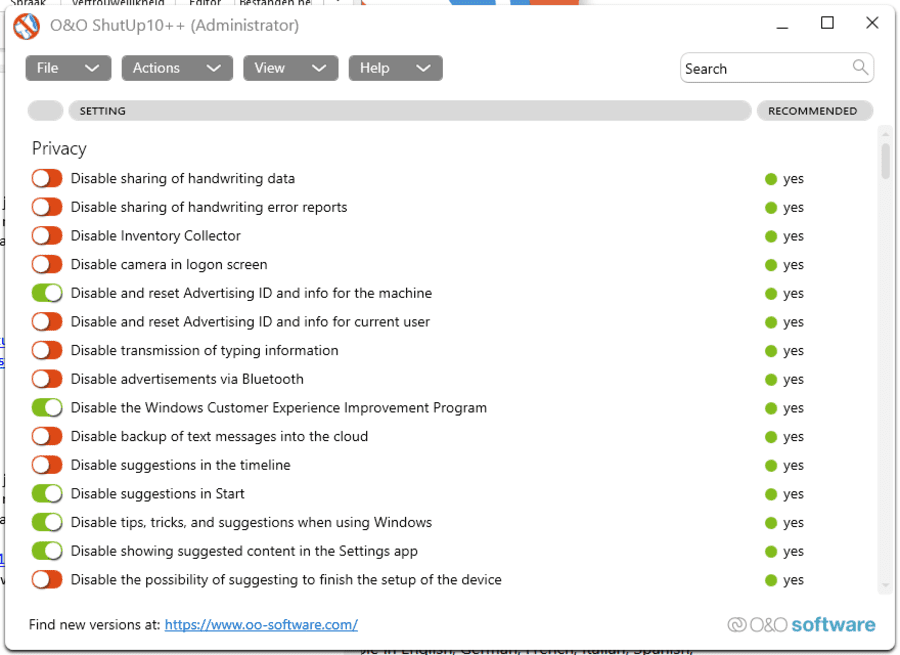This screenshot has width=900, height=655.
Task: Select "Disable transmission of typing information" text
Action: (204, 351)
